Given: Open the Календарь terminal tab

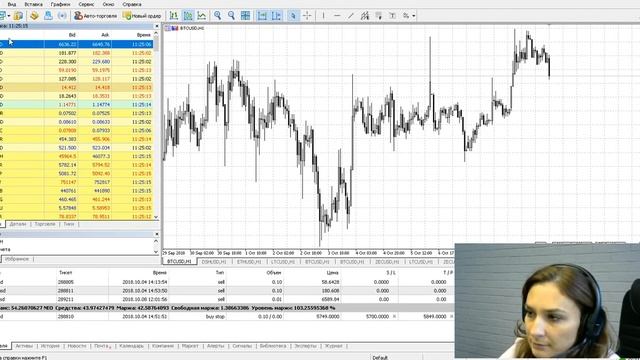Looking at the screenshot, I should tap(131, 346).
